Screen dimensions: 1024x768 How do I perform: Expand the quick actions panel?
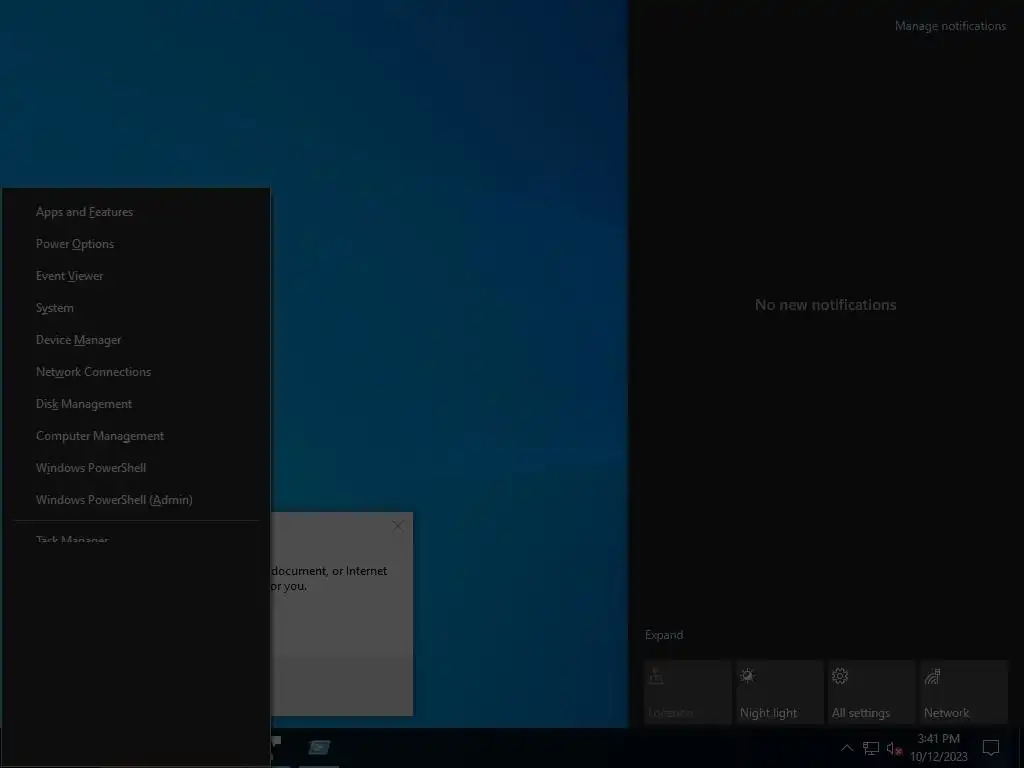point(664,635)
